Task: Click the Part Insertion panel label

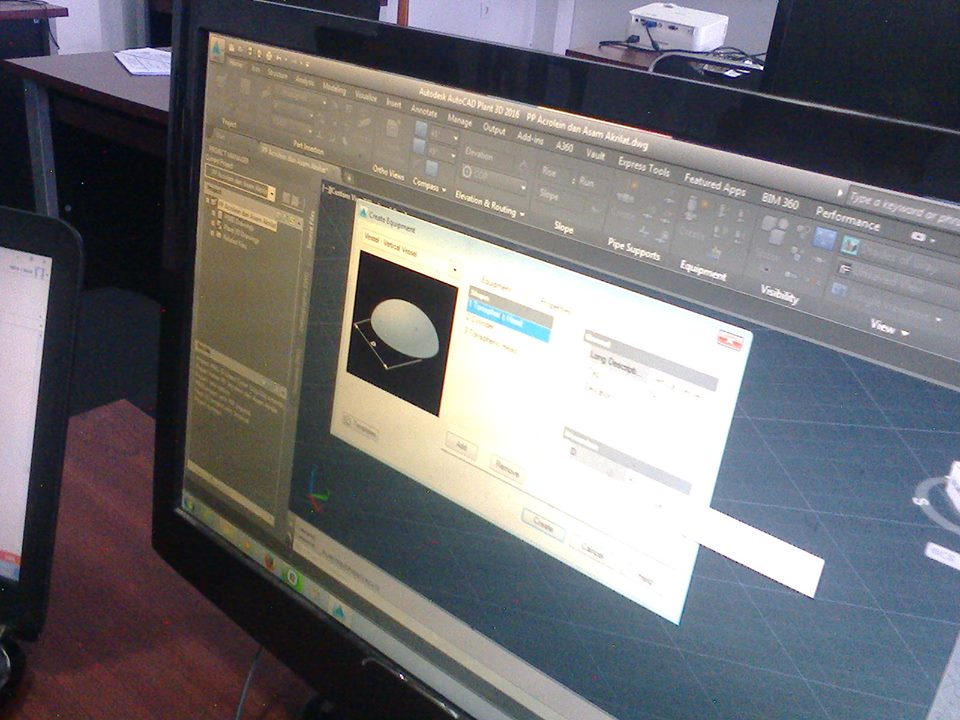Action: (x=308, y=147)
